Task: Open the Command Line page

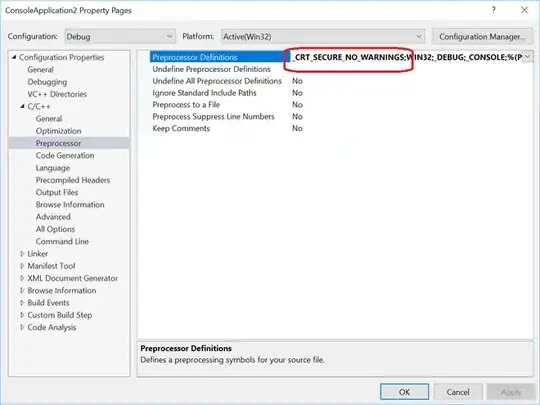Action: [62, 241]
